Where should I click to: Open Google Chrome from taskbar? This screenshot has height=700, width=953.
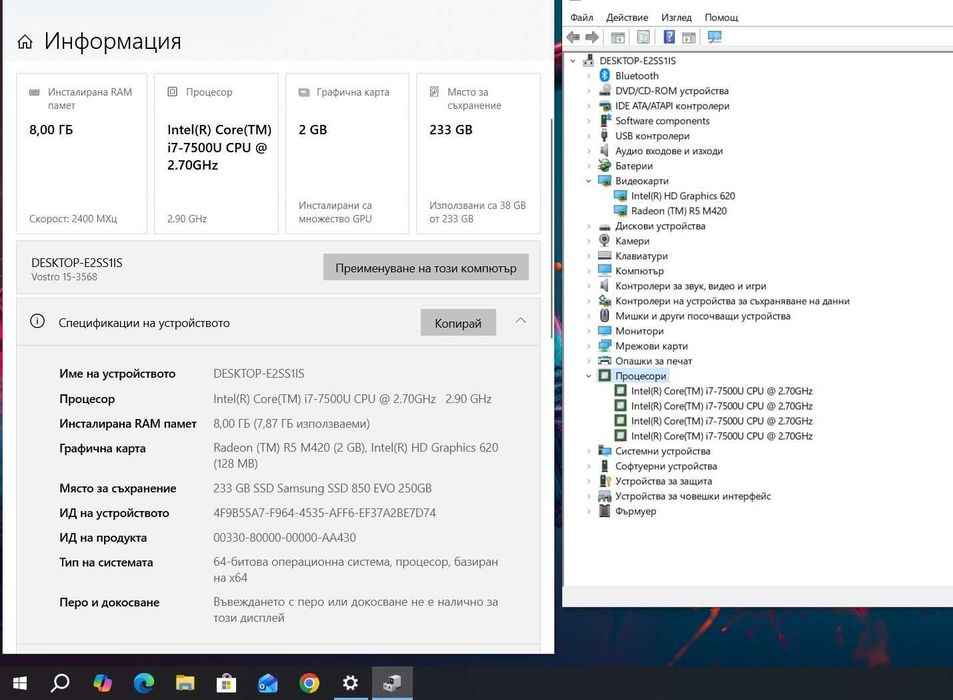tap(309, 684)
